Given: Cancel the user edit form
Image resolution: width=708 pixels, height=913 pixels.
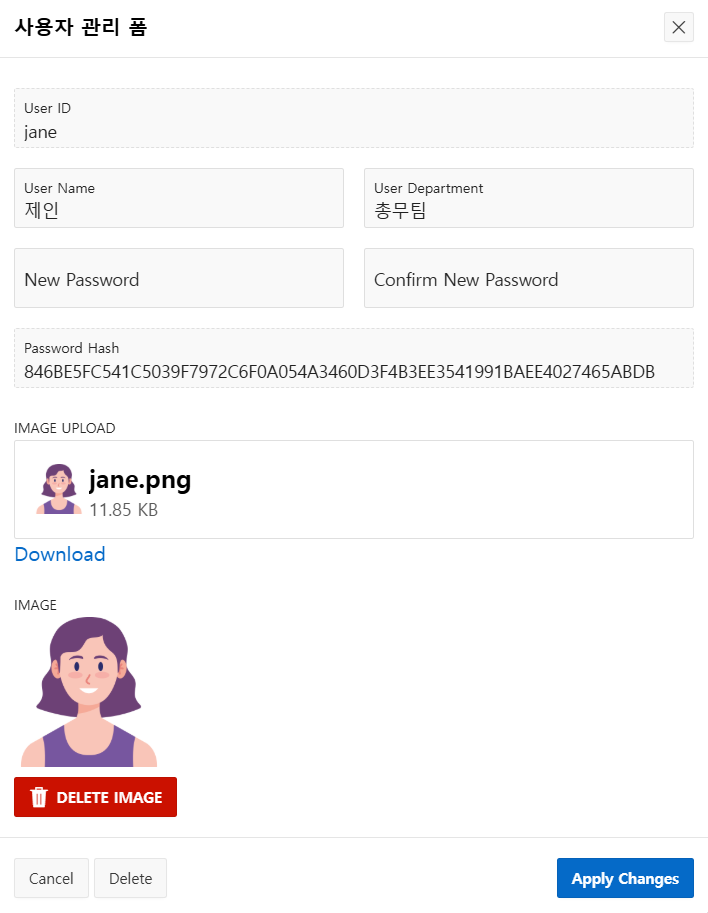Looking at the screenshot, I should [51, 877].
